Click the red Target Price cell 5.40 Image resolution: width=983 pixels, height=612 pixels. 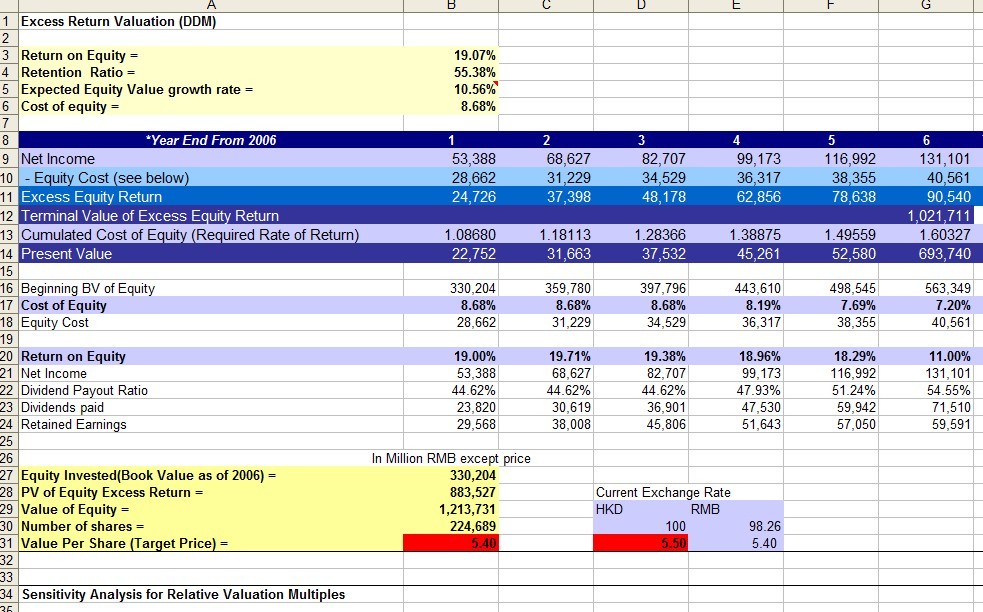[x=451, y=543]
